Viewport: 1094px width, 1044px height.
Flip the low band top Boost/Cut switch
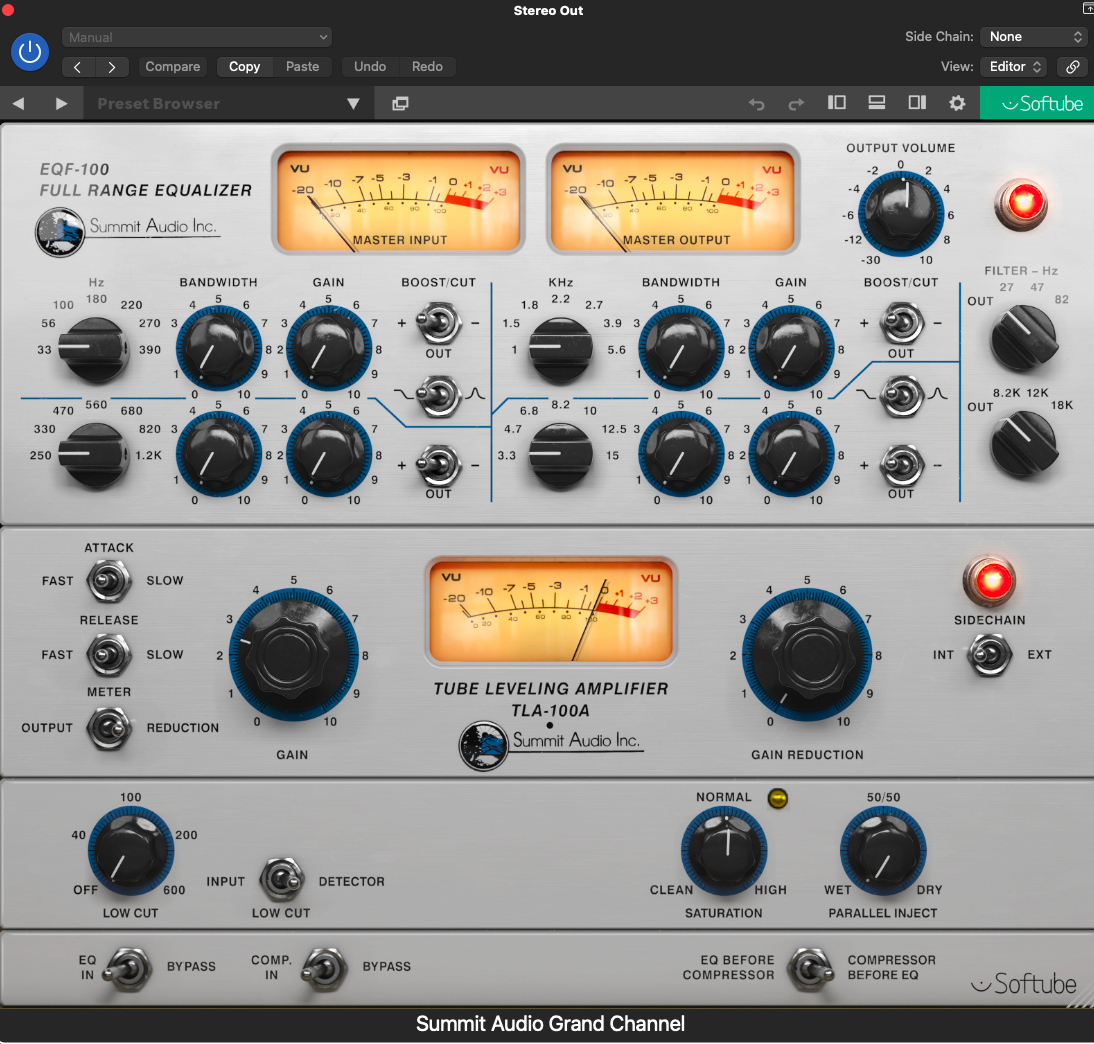point(439,322)
